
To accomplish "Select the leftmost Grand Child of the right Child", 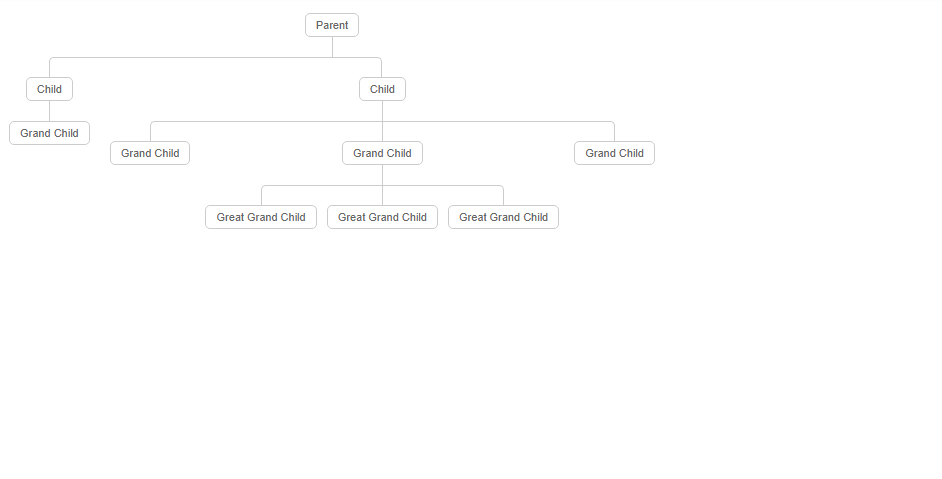I will tap(150, 153).
